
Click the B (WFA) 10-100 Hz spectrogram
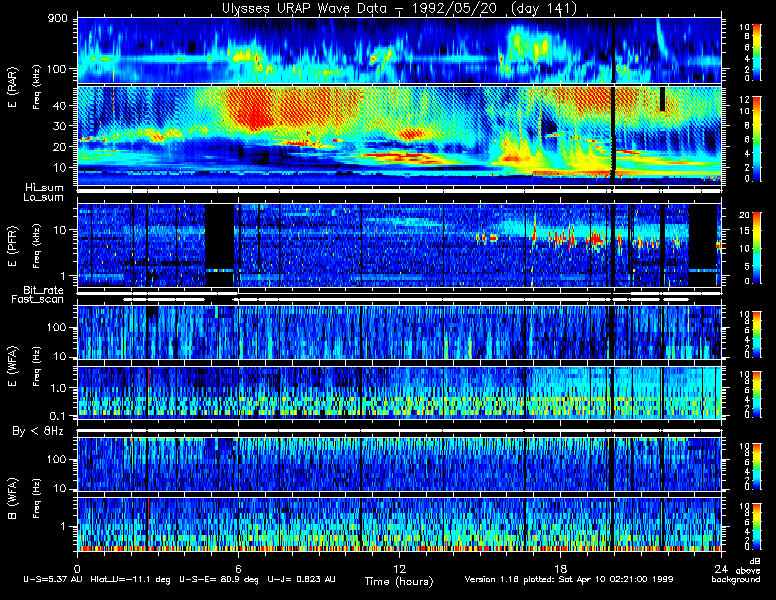coord(399,464)
